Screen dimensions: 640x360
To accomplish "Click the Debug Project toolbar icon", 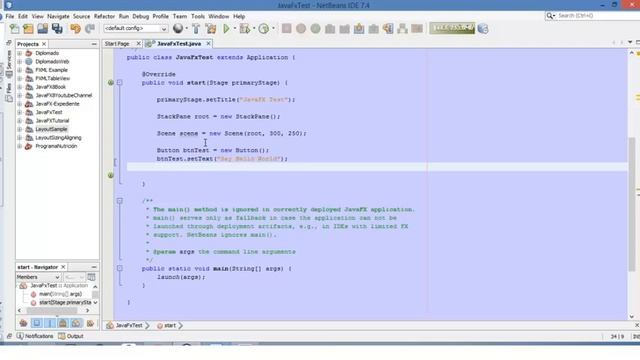I will click(244, 29).
